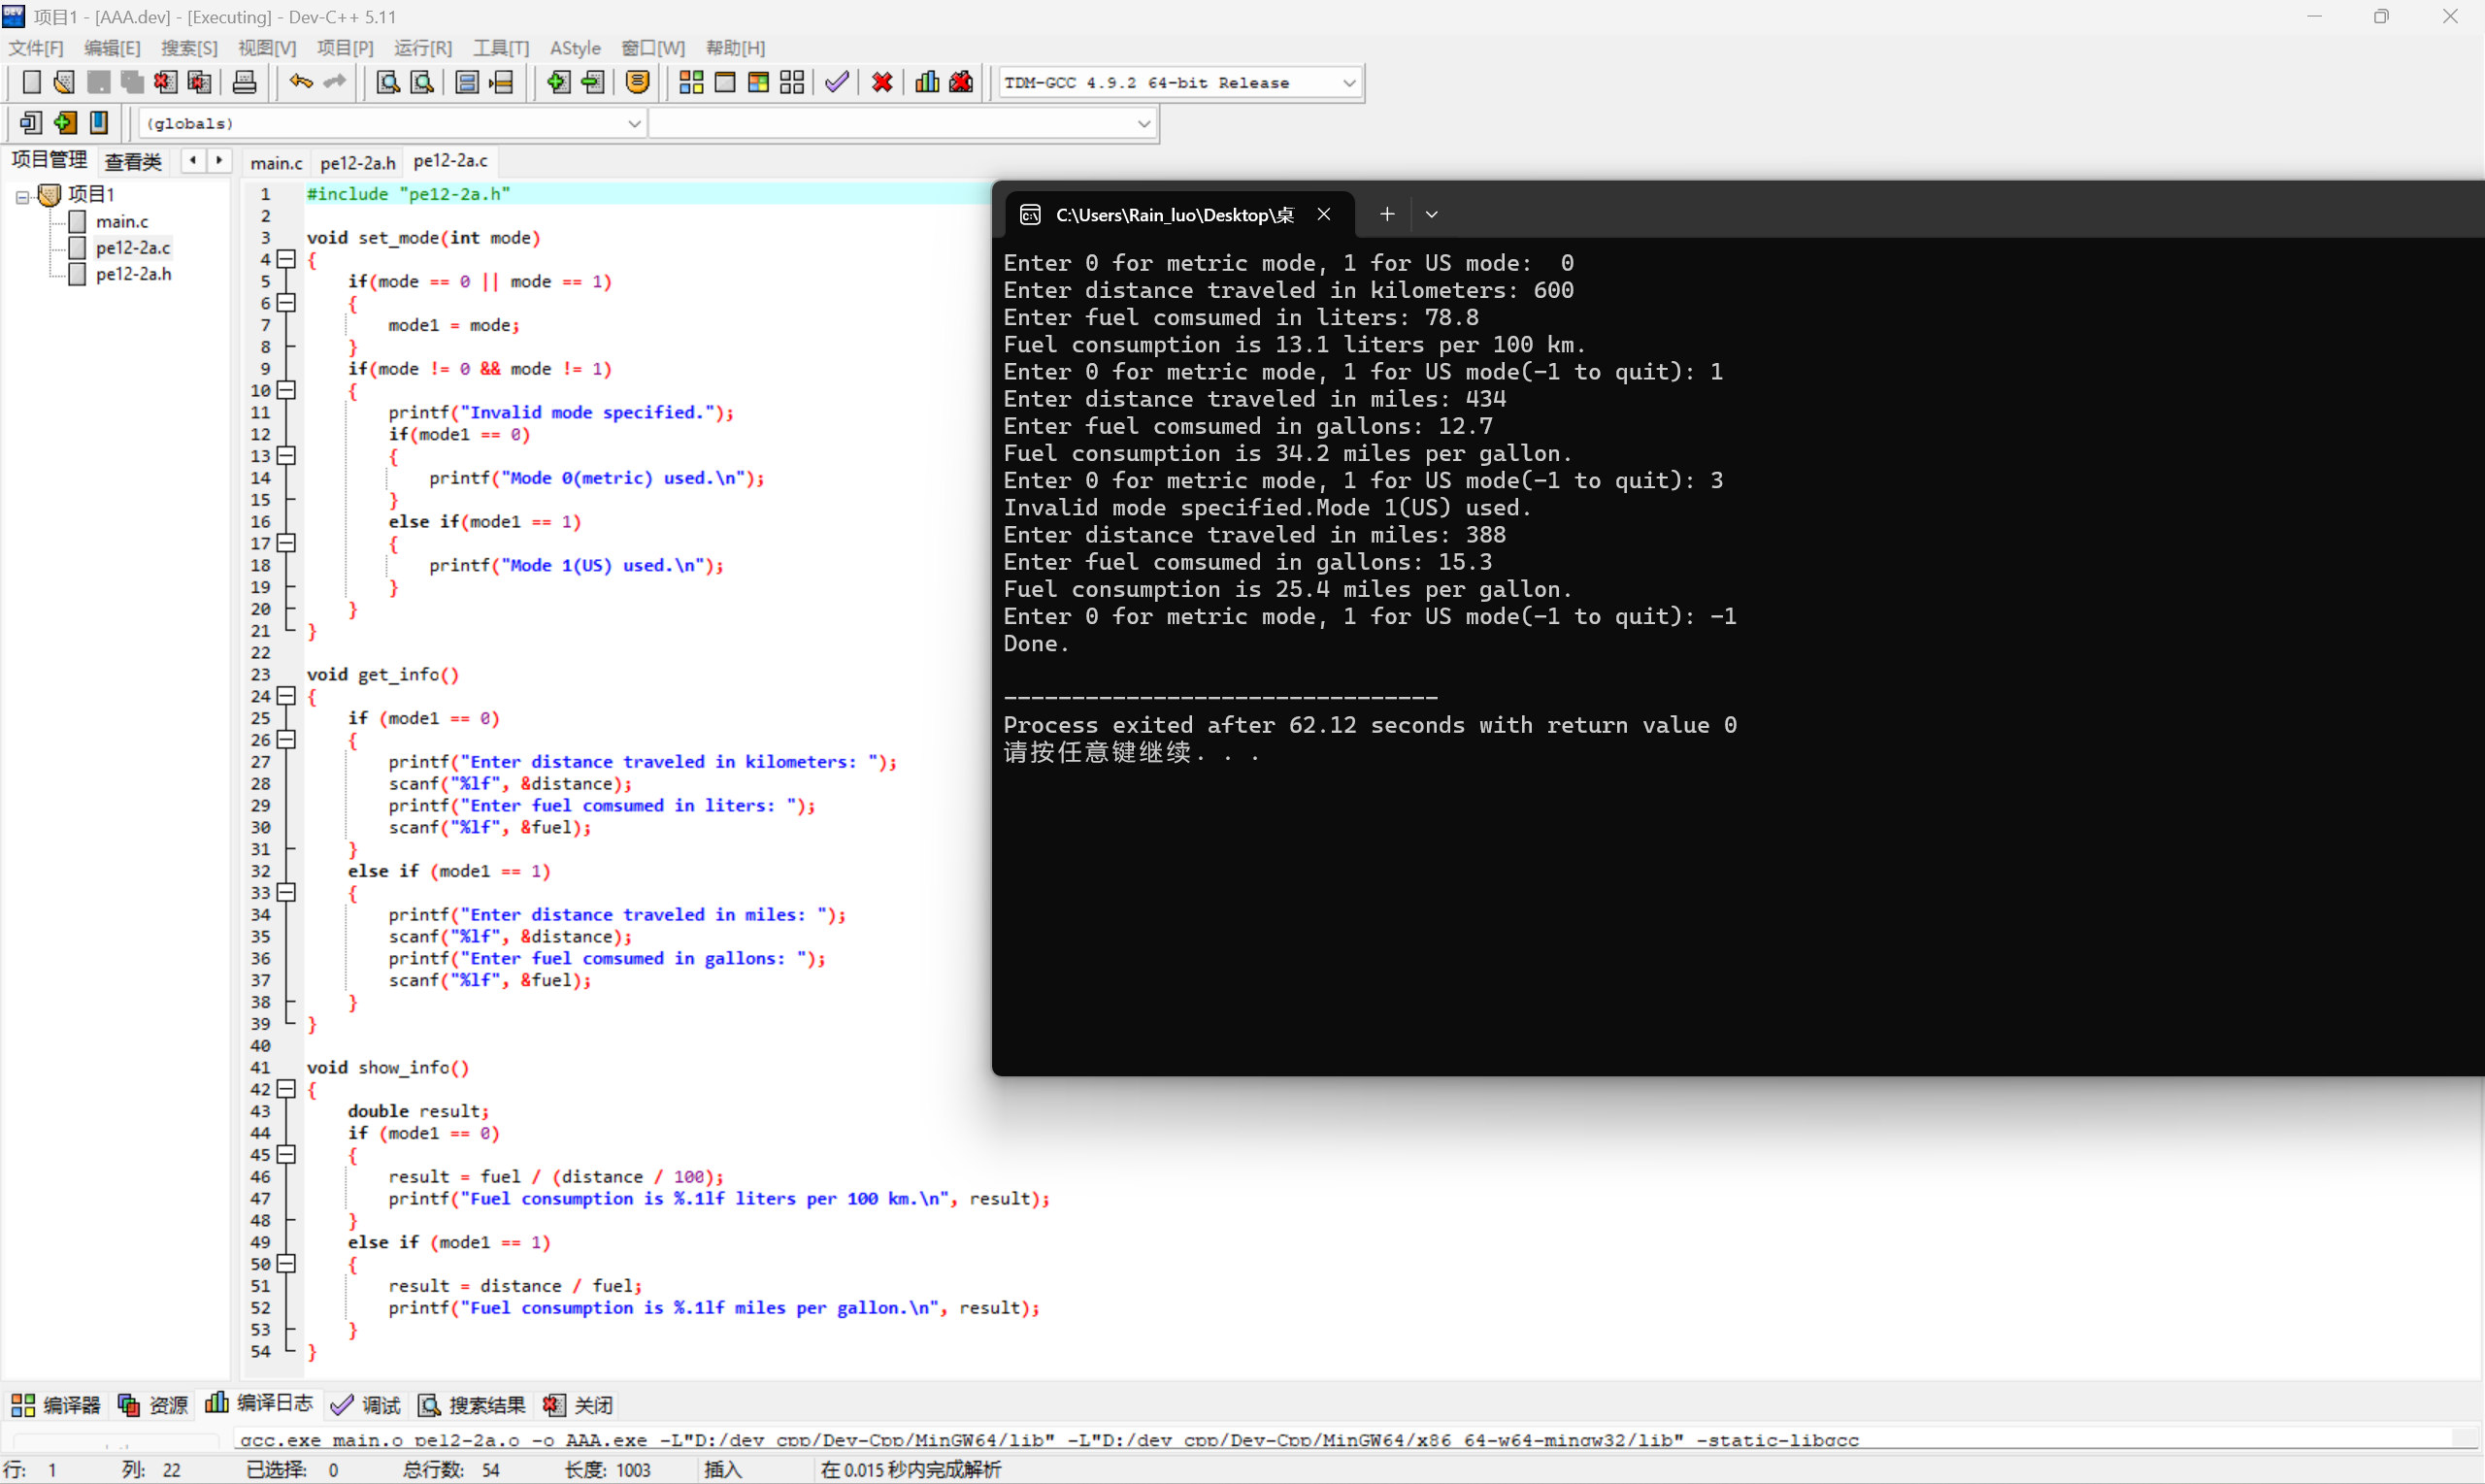Click the purple checkmark syntax check icon
2485x1484 pixels.
click(x=837, y=82)
